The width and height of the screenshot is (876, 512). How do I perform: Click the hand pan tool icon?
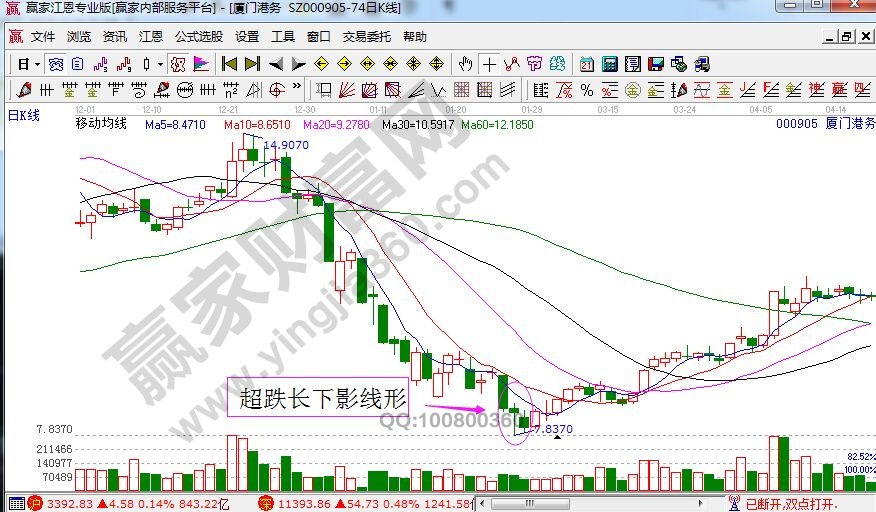pos(465,64)
